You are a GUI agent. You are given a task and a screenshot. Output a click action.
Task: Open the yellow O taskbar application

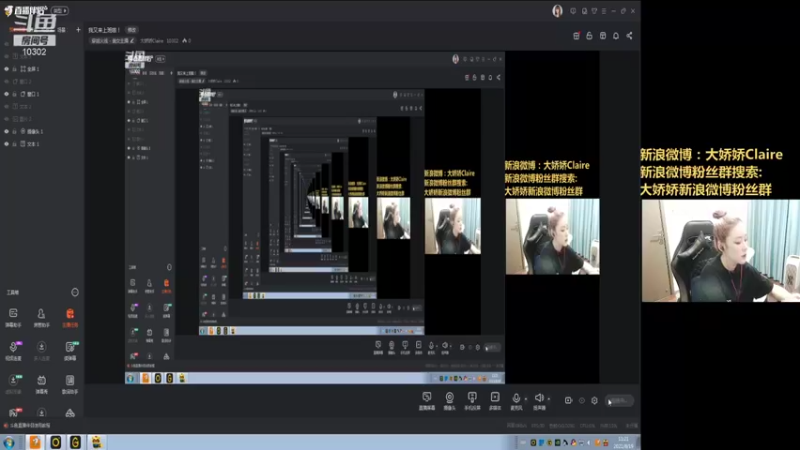click(x=55, y=442)
